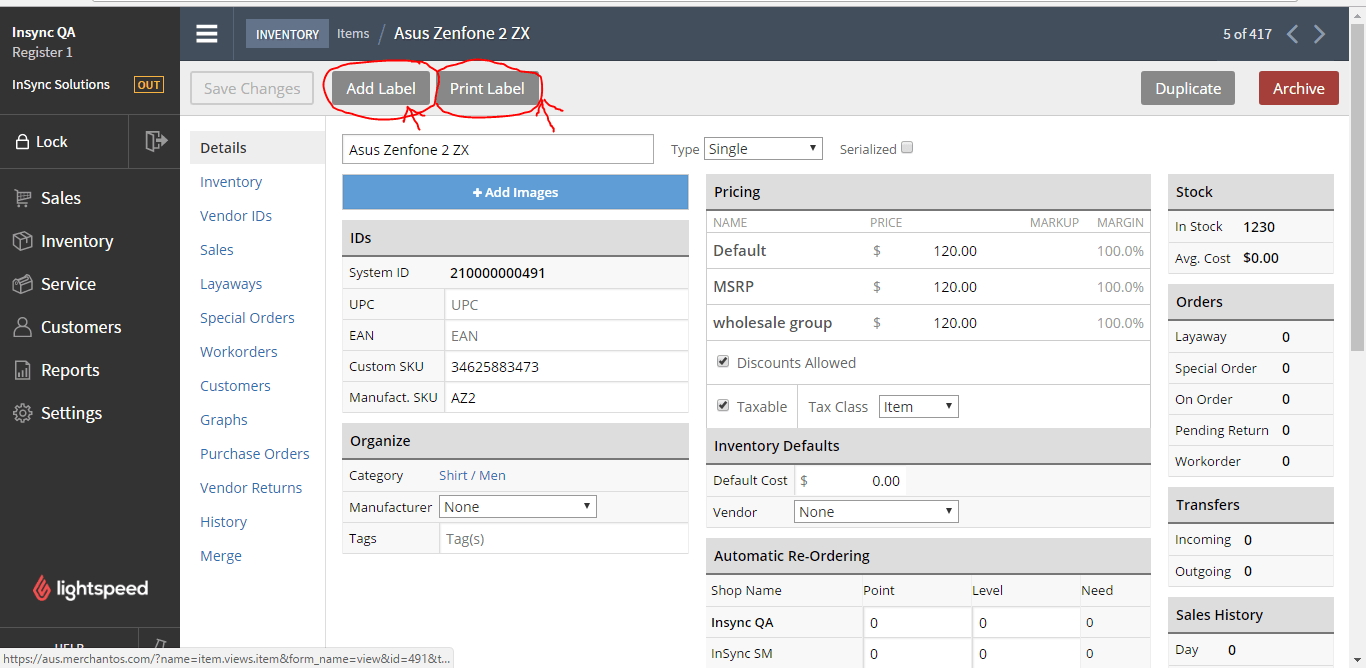
Task: Open Settings in the left sidebar
Action: (70, 413)
